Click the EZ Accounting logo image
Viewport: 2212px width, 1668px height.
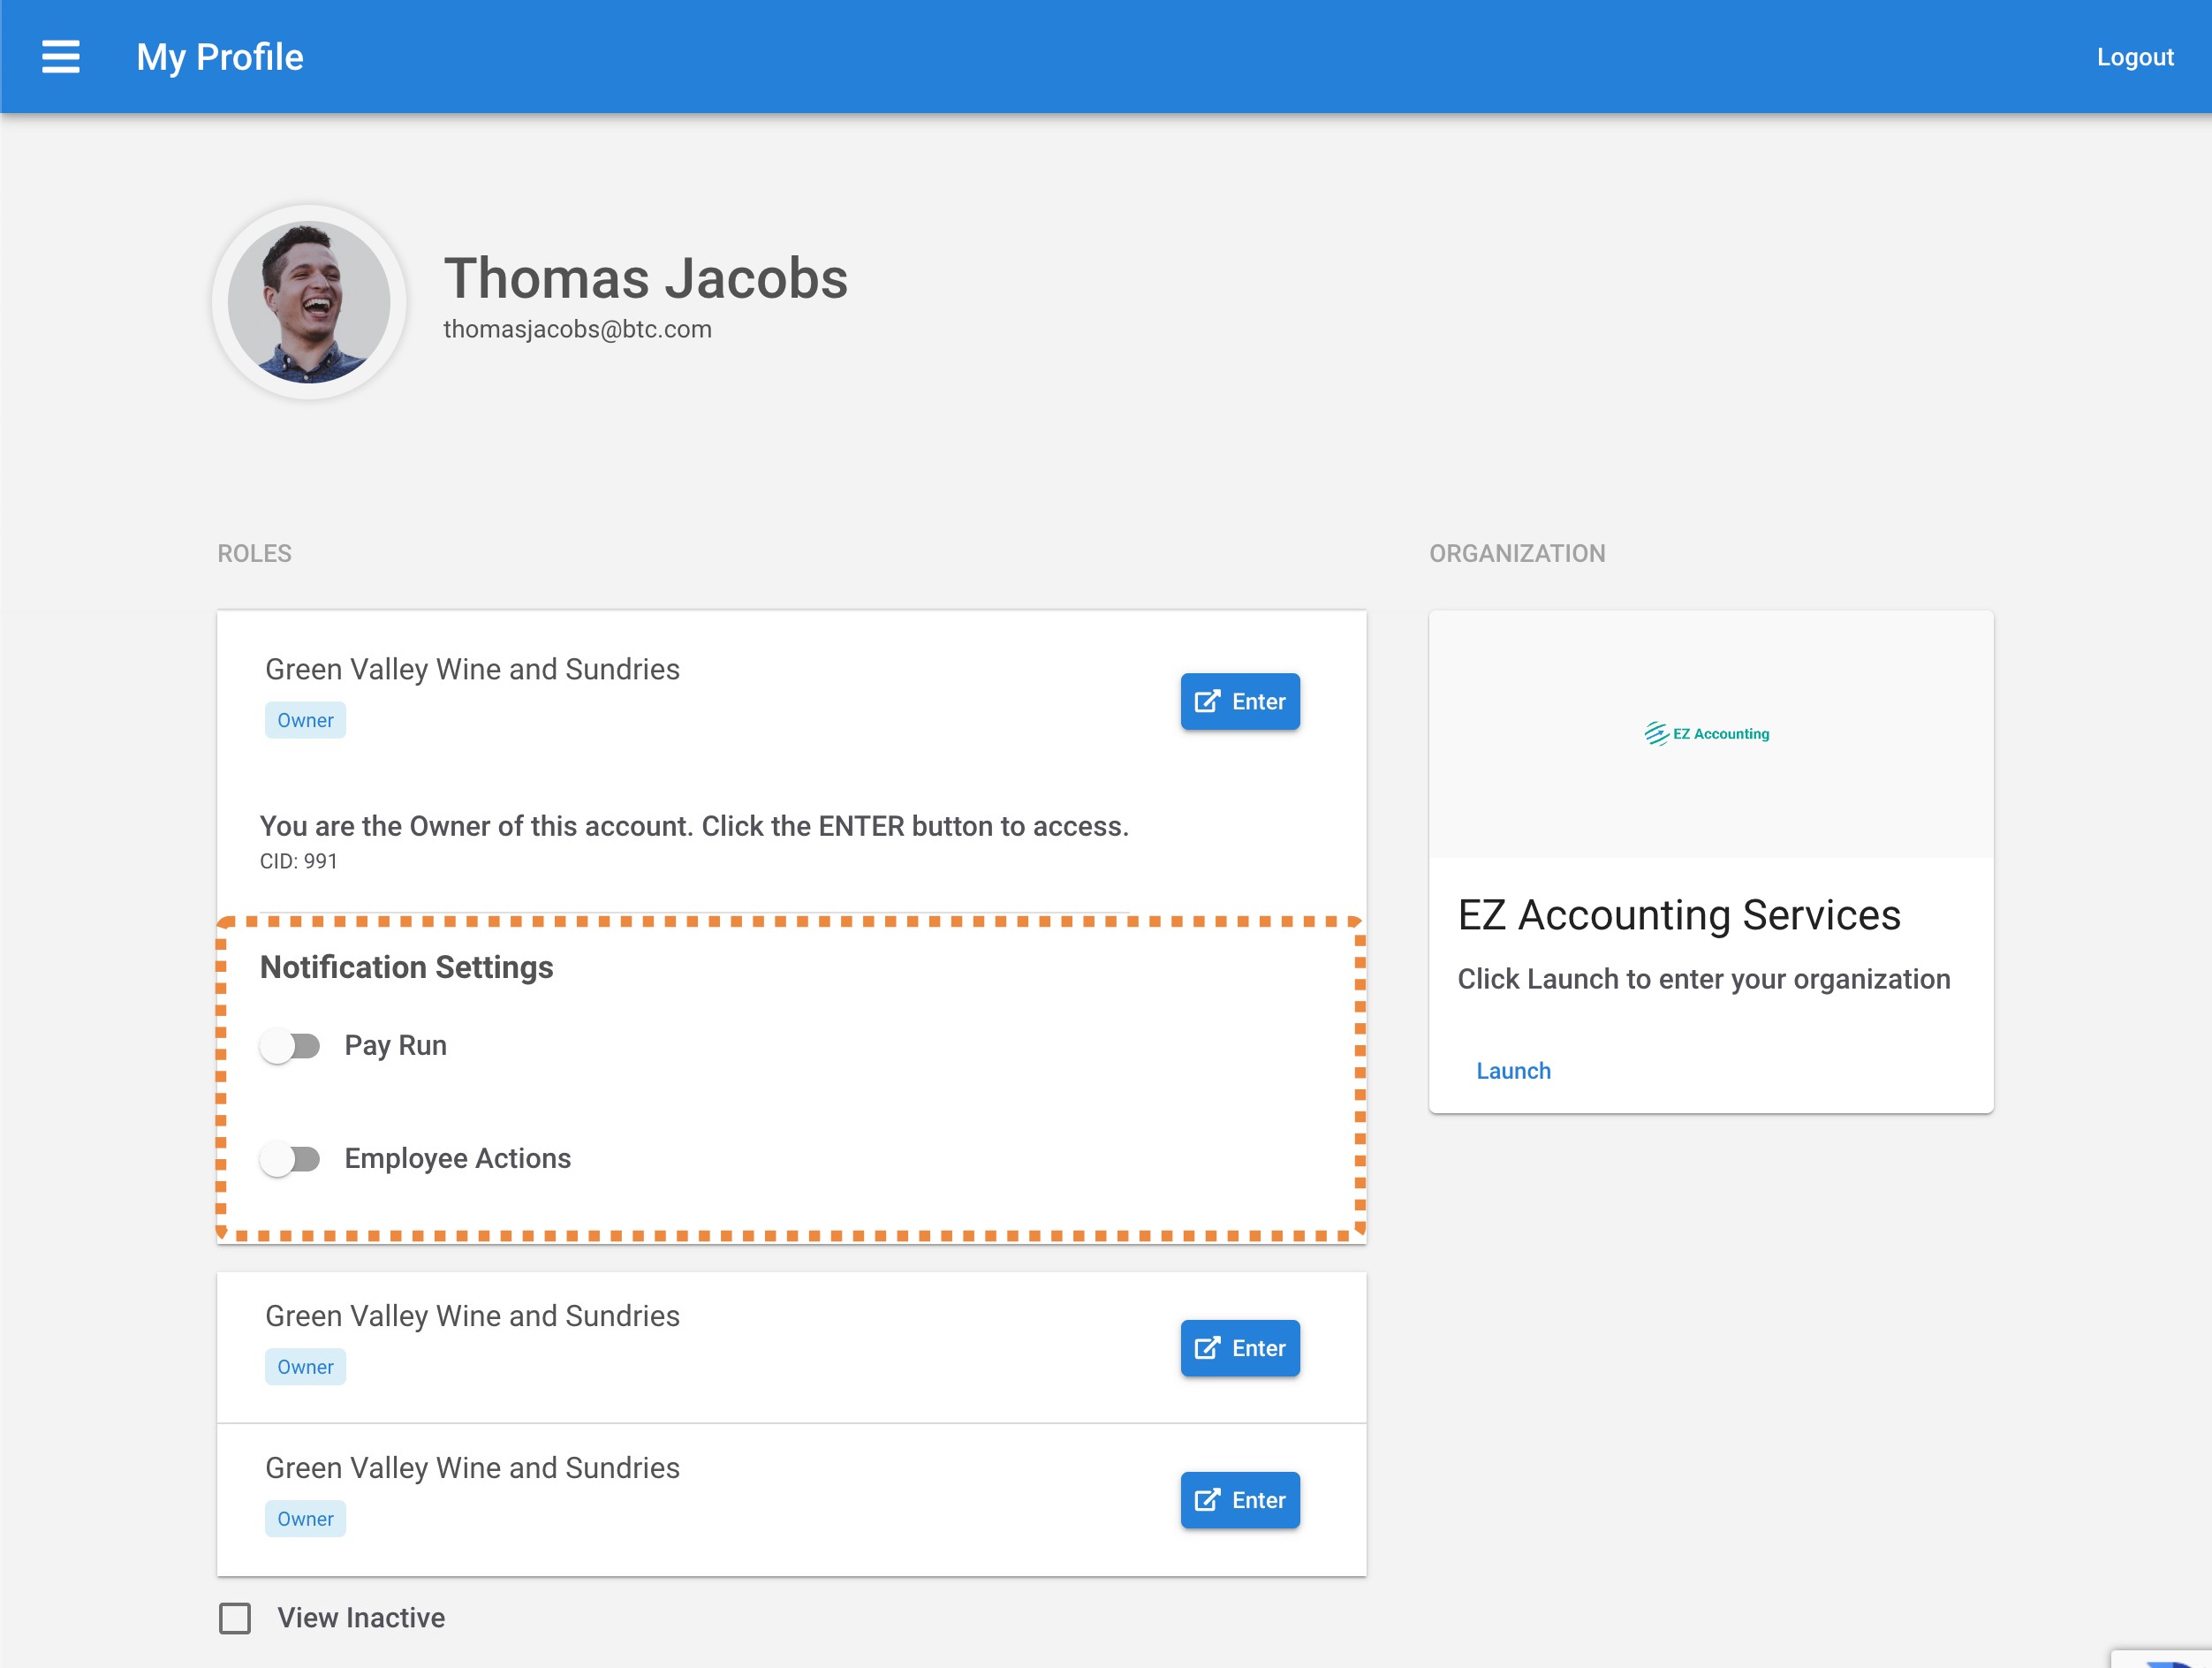pos(1707,733)
